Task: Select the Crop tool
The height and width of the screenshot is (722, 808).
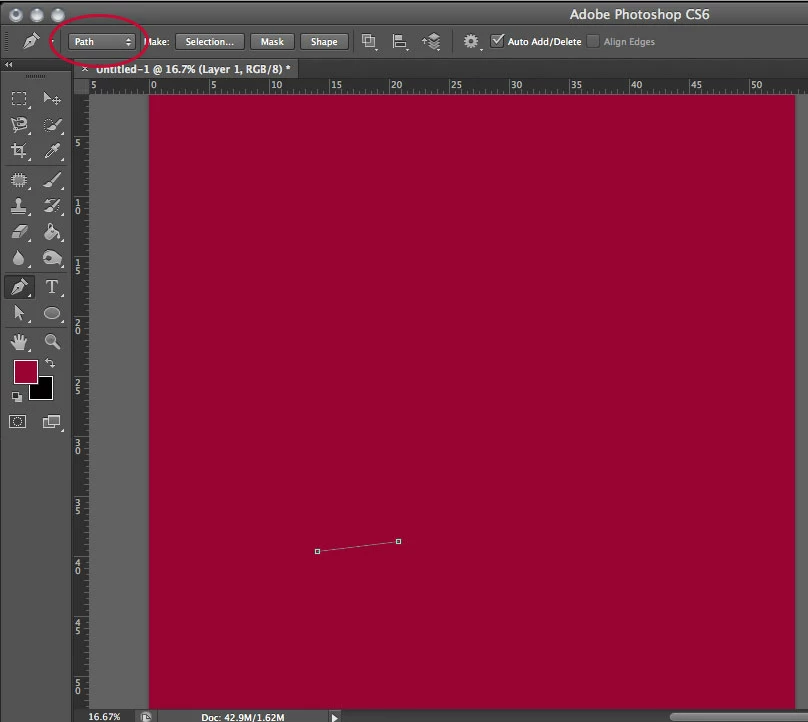Action: [x=19, y=150]
